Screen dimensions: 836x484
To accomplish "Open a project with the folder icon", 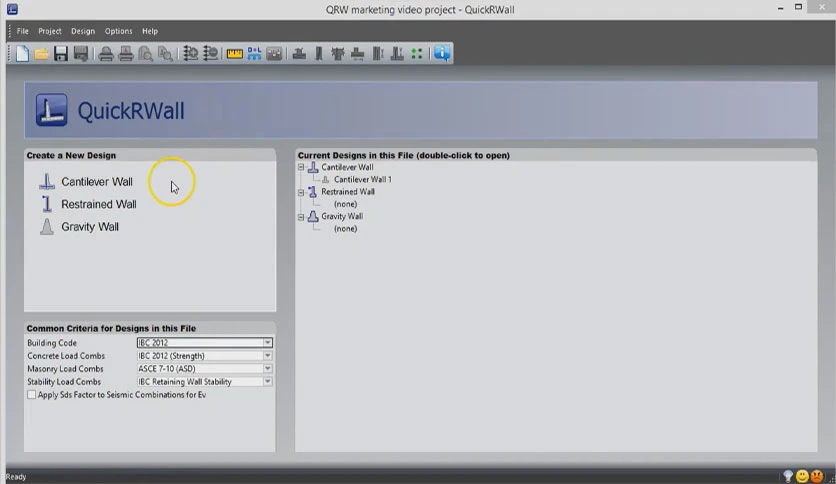I will coord(42,53).
